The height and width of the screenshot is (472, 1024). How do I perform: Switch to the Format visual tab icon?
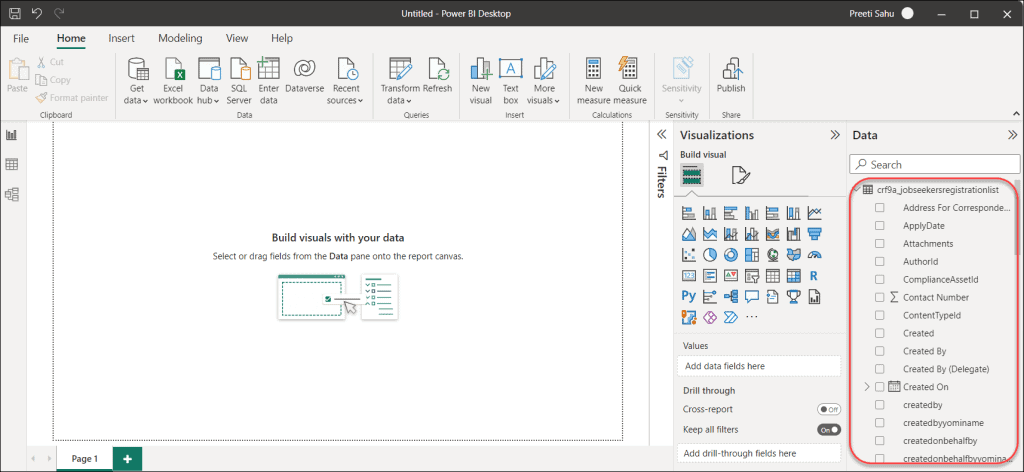click(x=741, y=175)
